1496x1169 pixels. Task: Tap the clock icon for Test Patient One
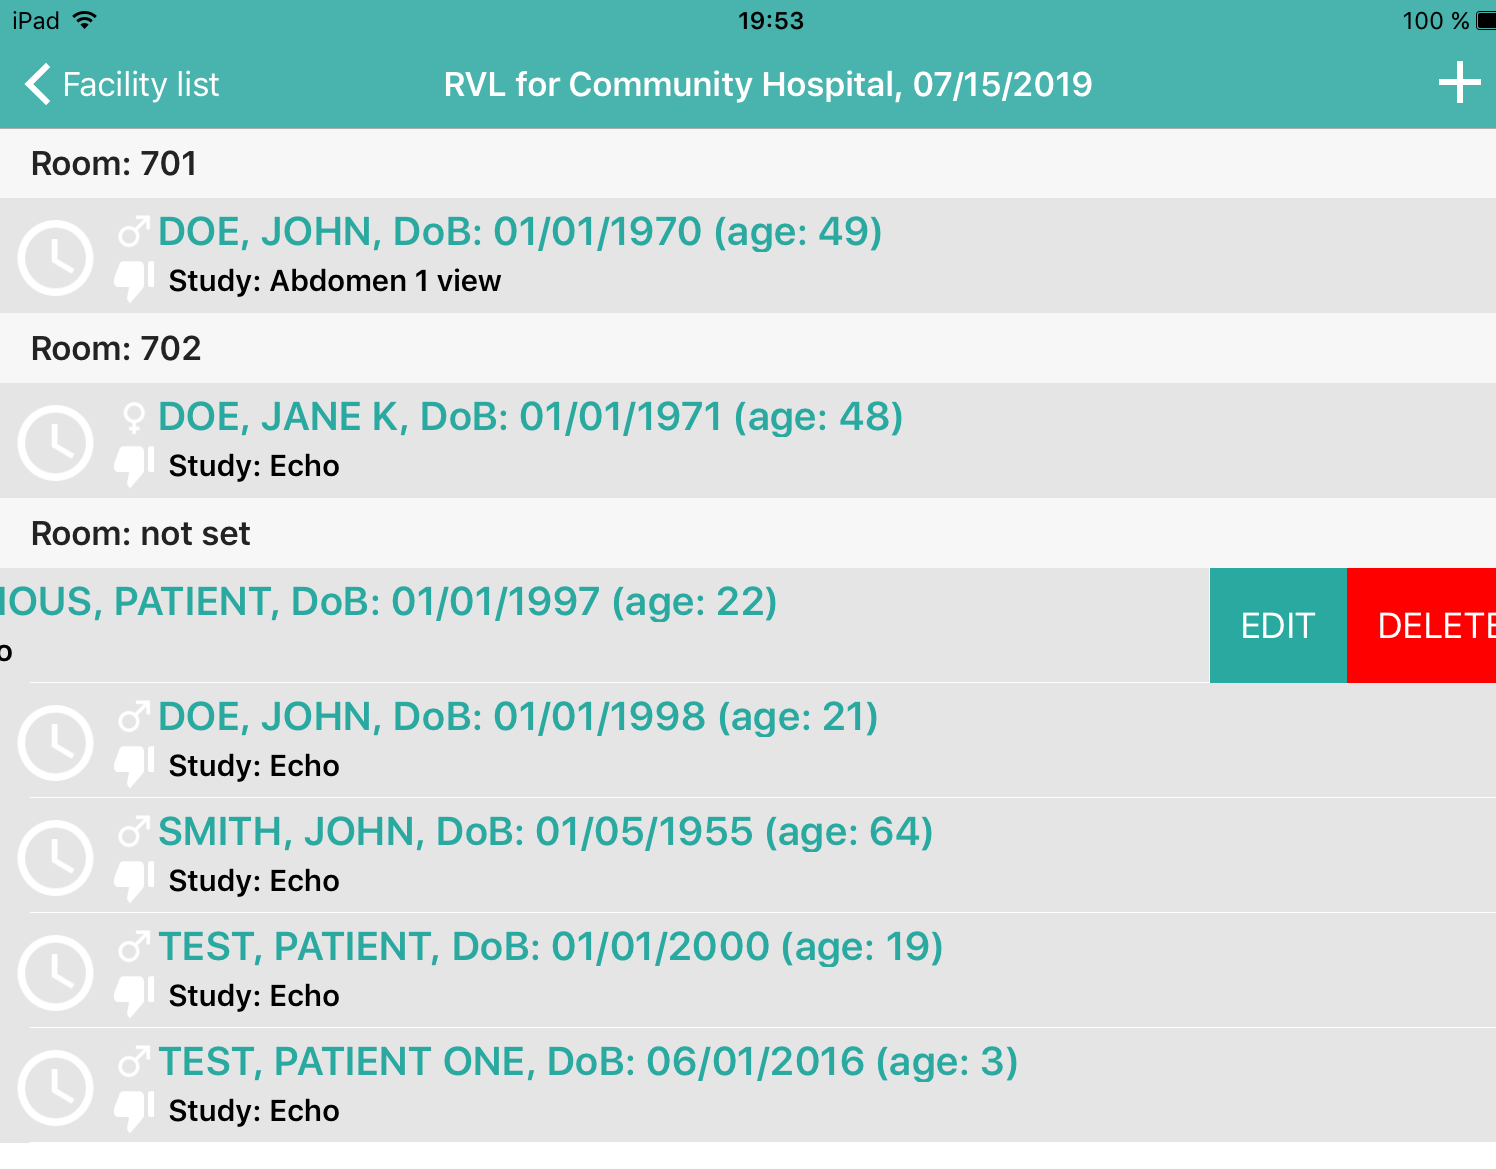[x=55, y=1087]
